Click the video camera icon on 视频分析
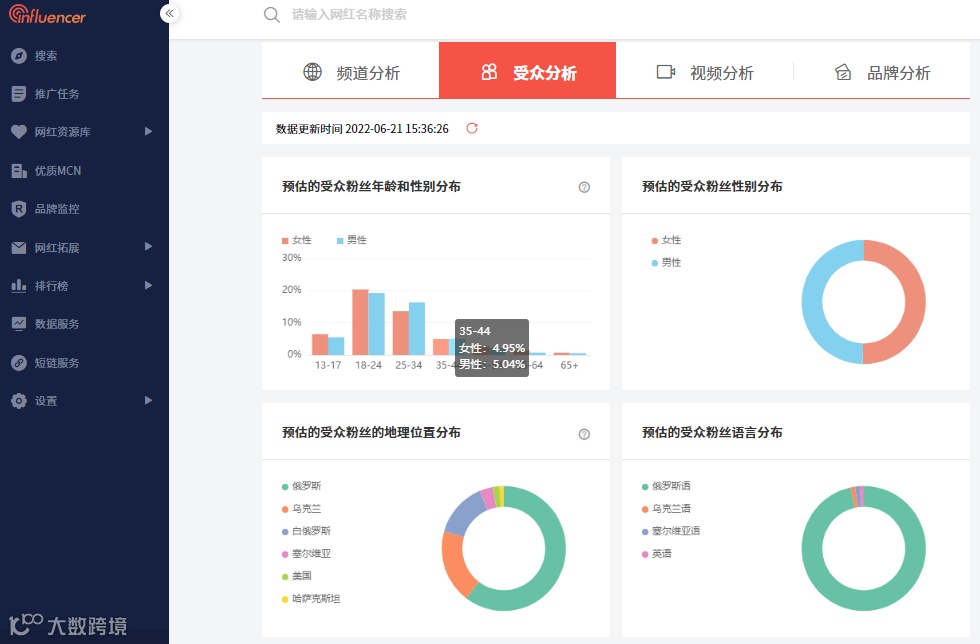This screenshot has width=980, height=644. click(666, 72)
